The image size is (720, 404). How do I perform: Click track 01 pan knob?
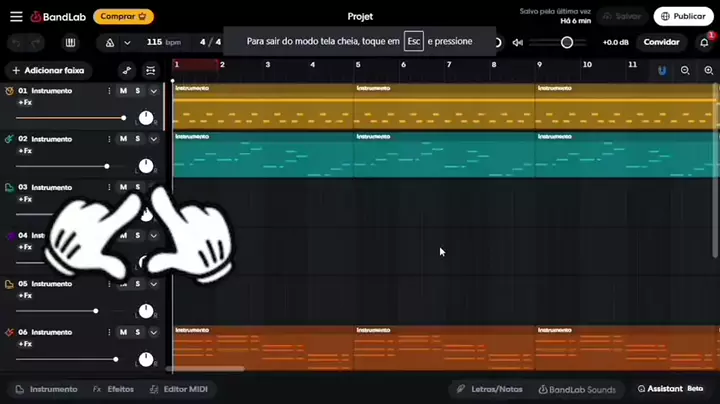click(x=146, y=118)
